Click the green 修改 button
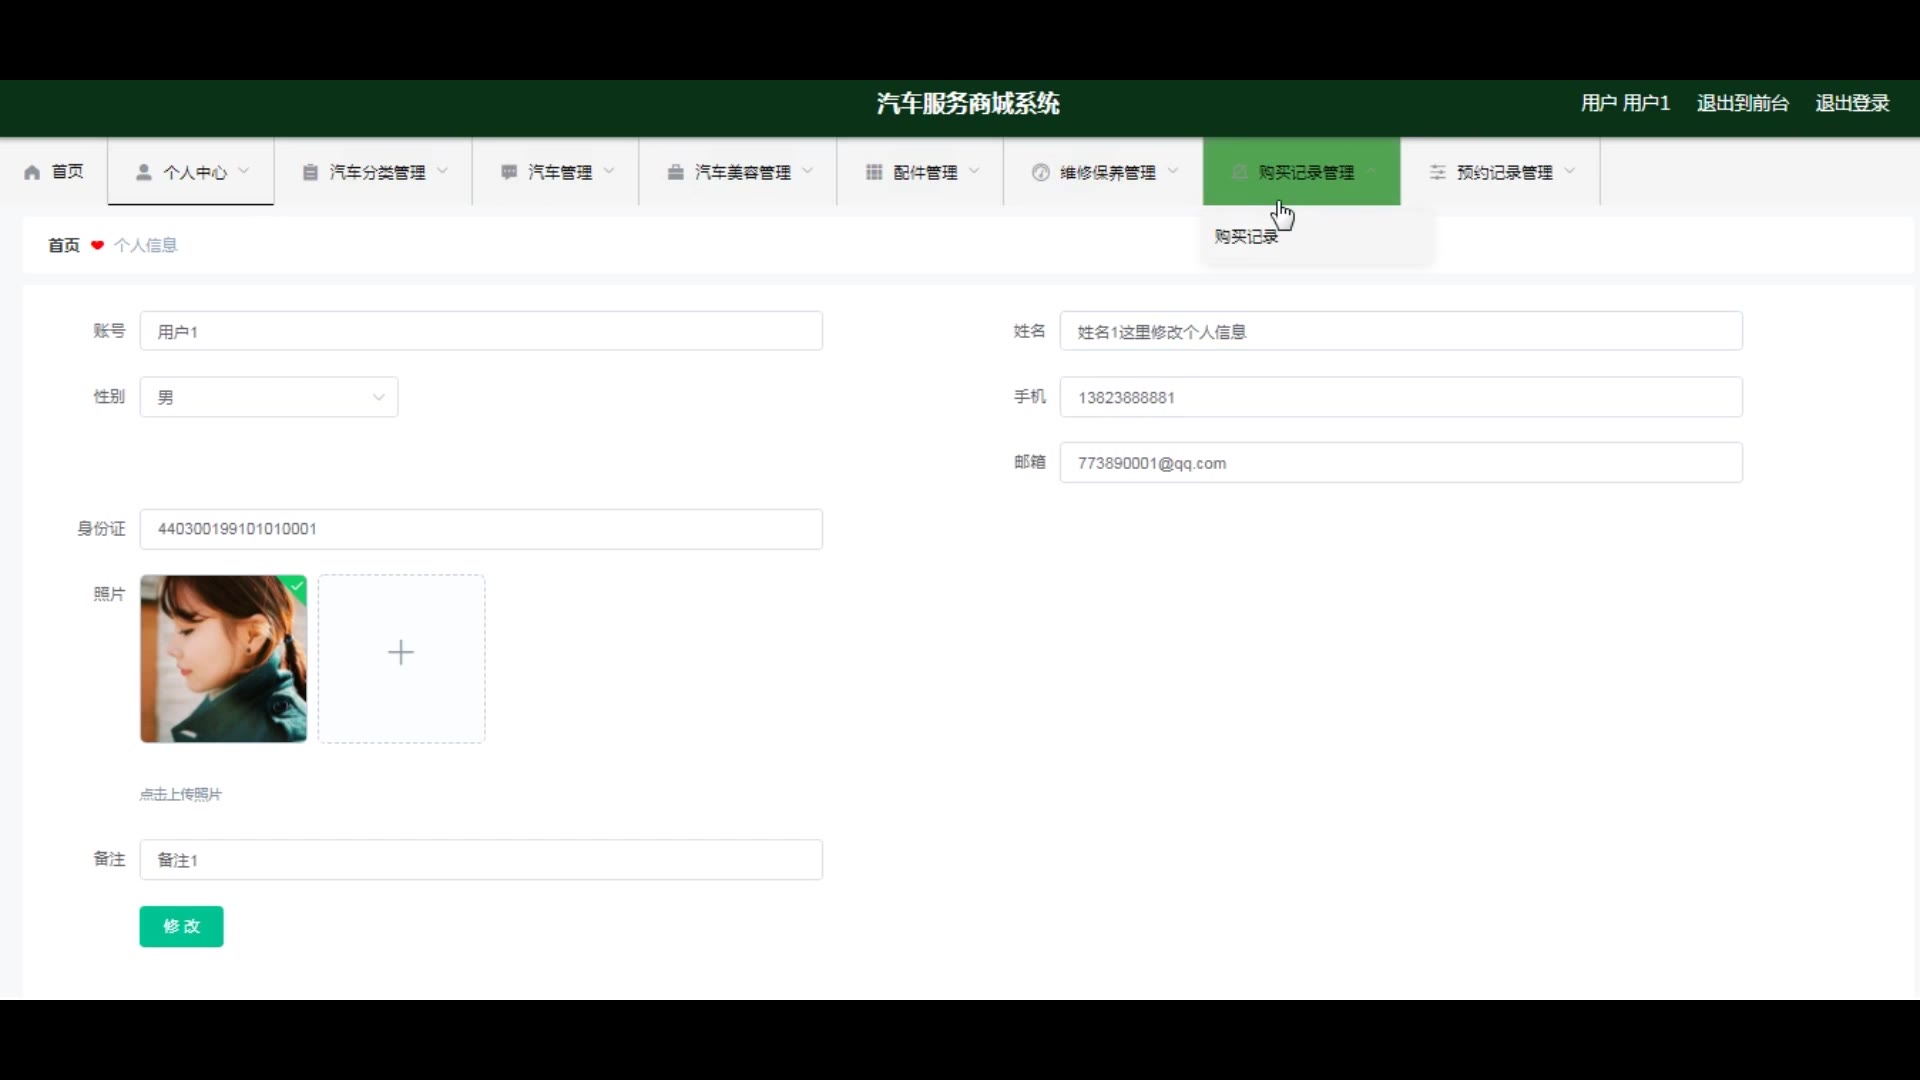 coord(181,926)
